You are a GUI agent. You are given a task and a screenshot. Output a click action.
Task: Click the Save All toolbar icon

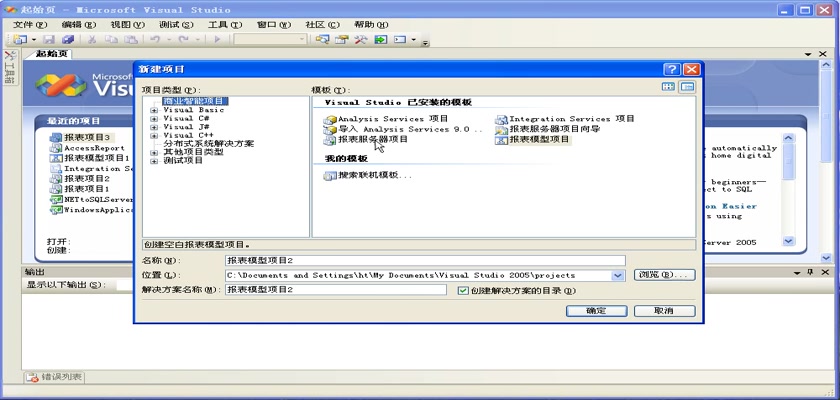tap(68, 40)
